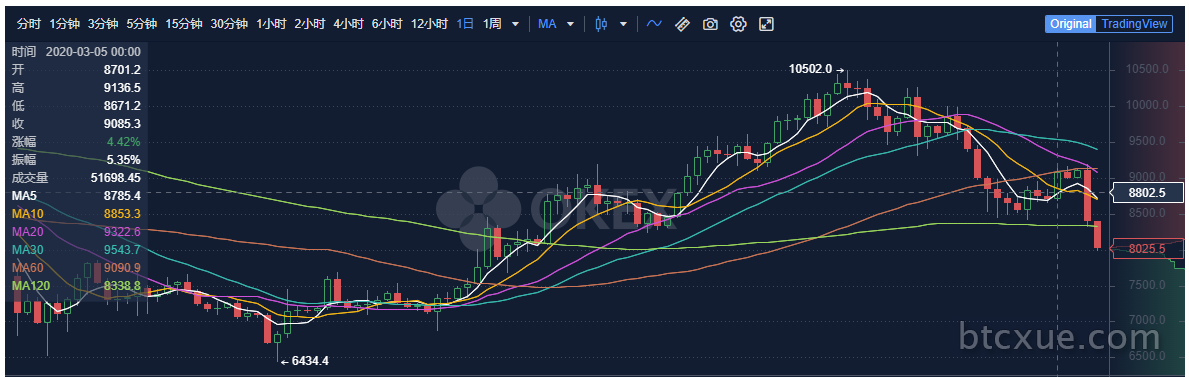Image resolution: width=1189 pixels, height=377 pixels.
Task: Open chart settings gear icon
Action: coord(738,24)
